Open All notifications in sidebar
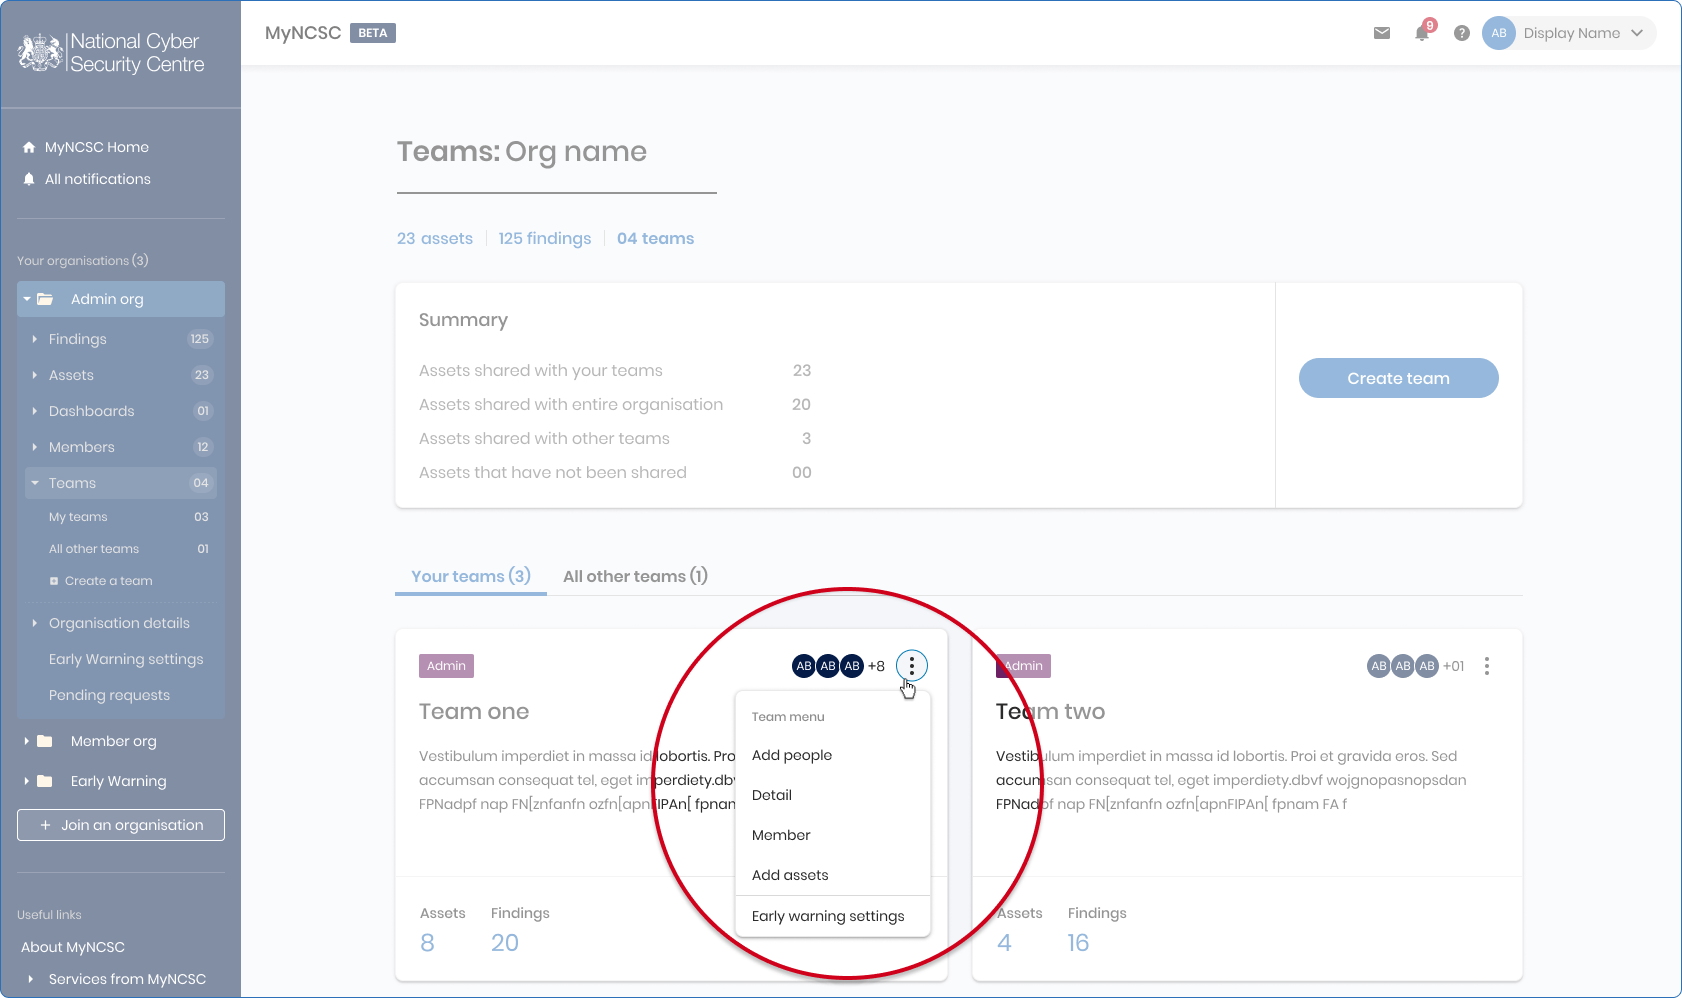This screenshot has height=998, width=1682. coord(98,179)
